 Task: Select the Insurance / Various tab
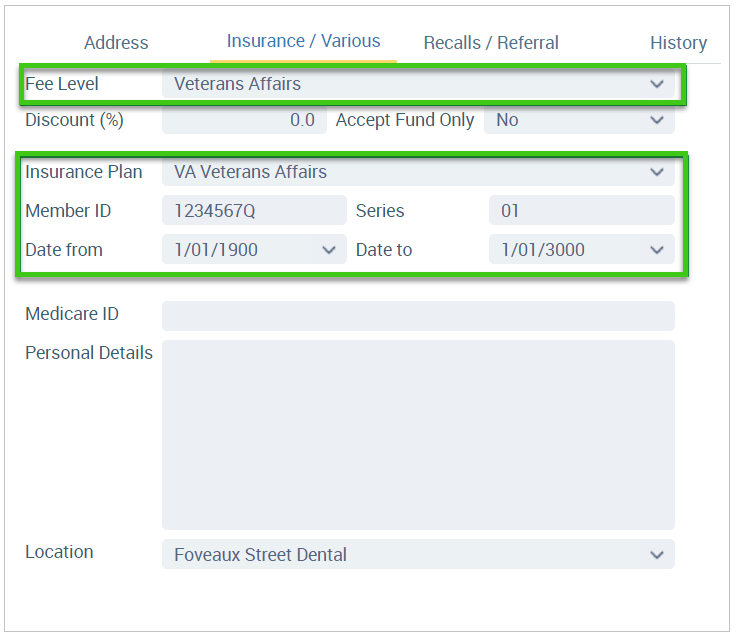[303, 41]
